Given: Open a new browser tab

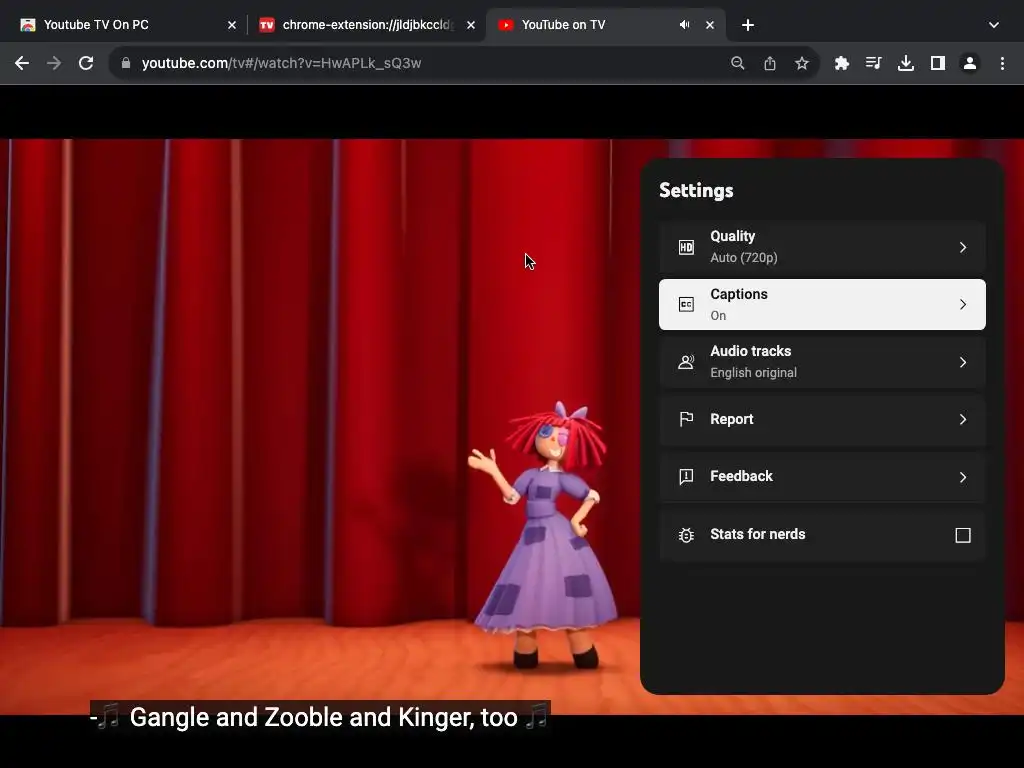Looking at the screenshot, I should click(748, 25).
